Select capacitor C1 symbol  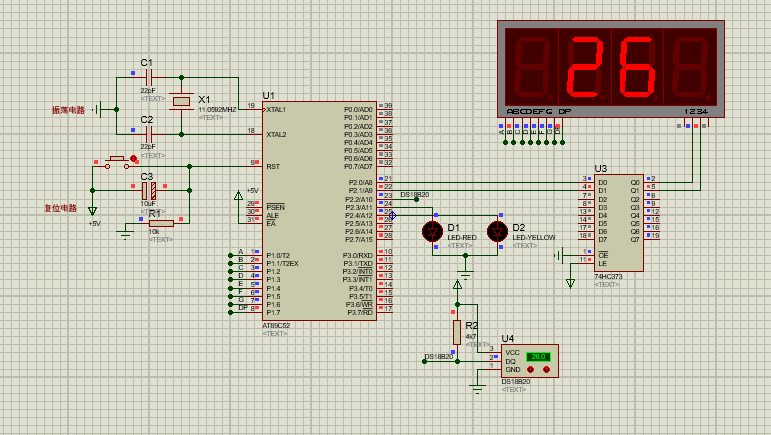[x=149, y=77]
